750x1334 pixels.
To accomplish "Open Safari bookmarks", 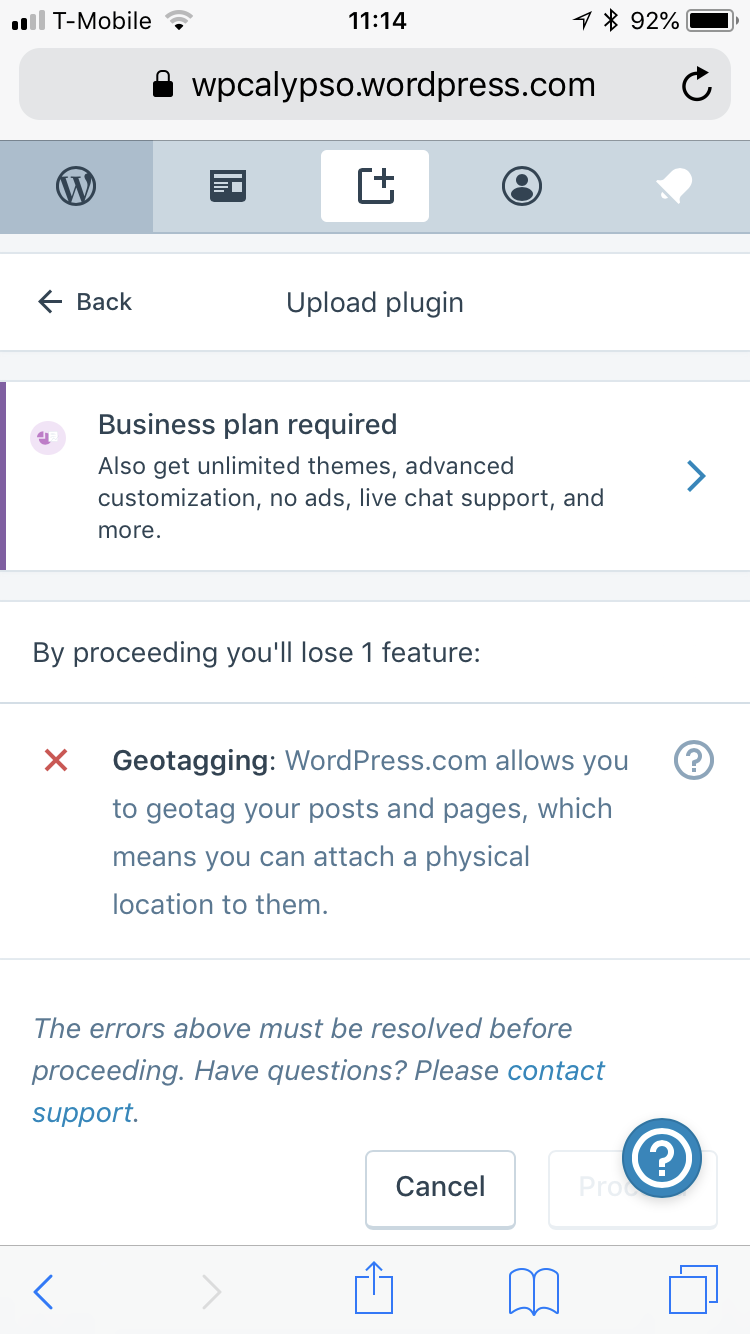I will click(x=533, y=1290).
